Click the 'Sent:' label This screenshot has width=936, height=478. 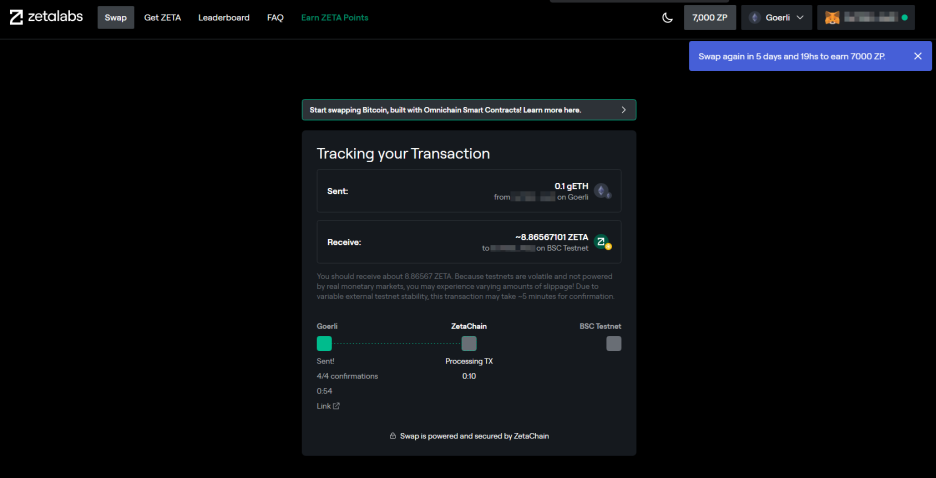pyautogui.click(x=338, y=191)
